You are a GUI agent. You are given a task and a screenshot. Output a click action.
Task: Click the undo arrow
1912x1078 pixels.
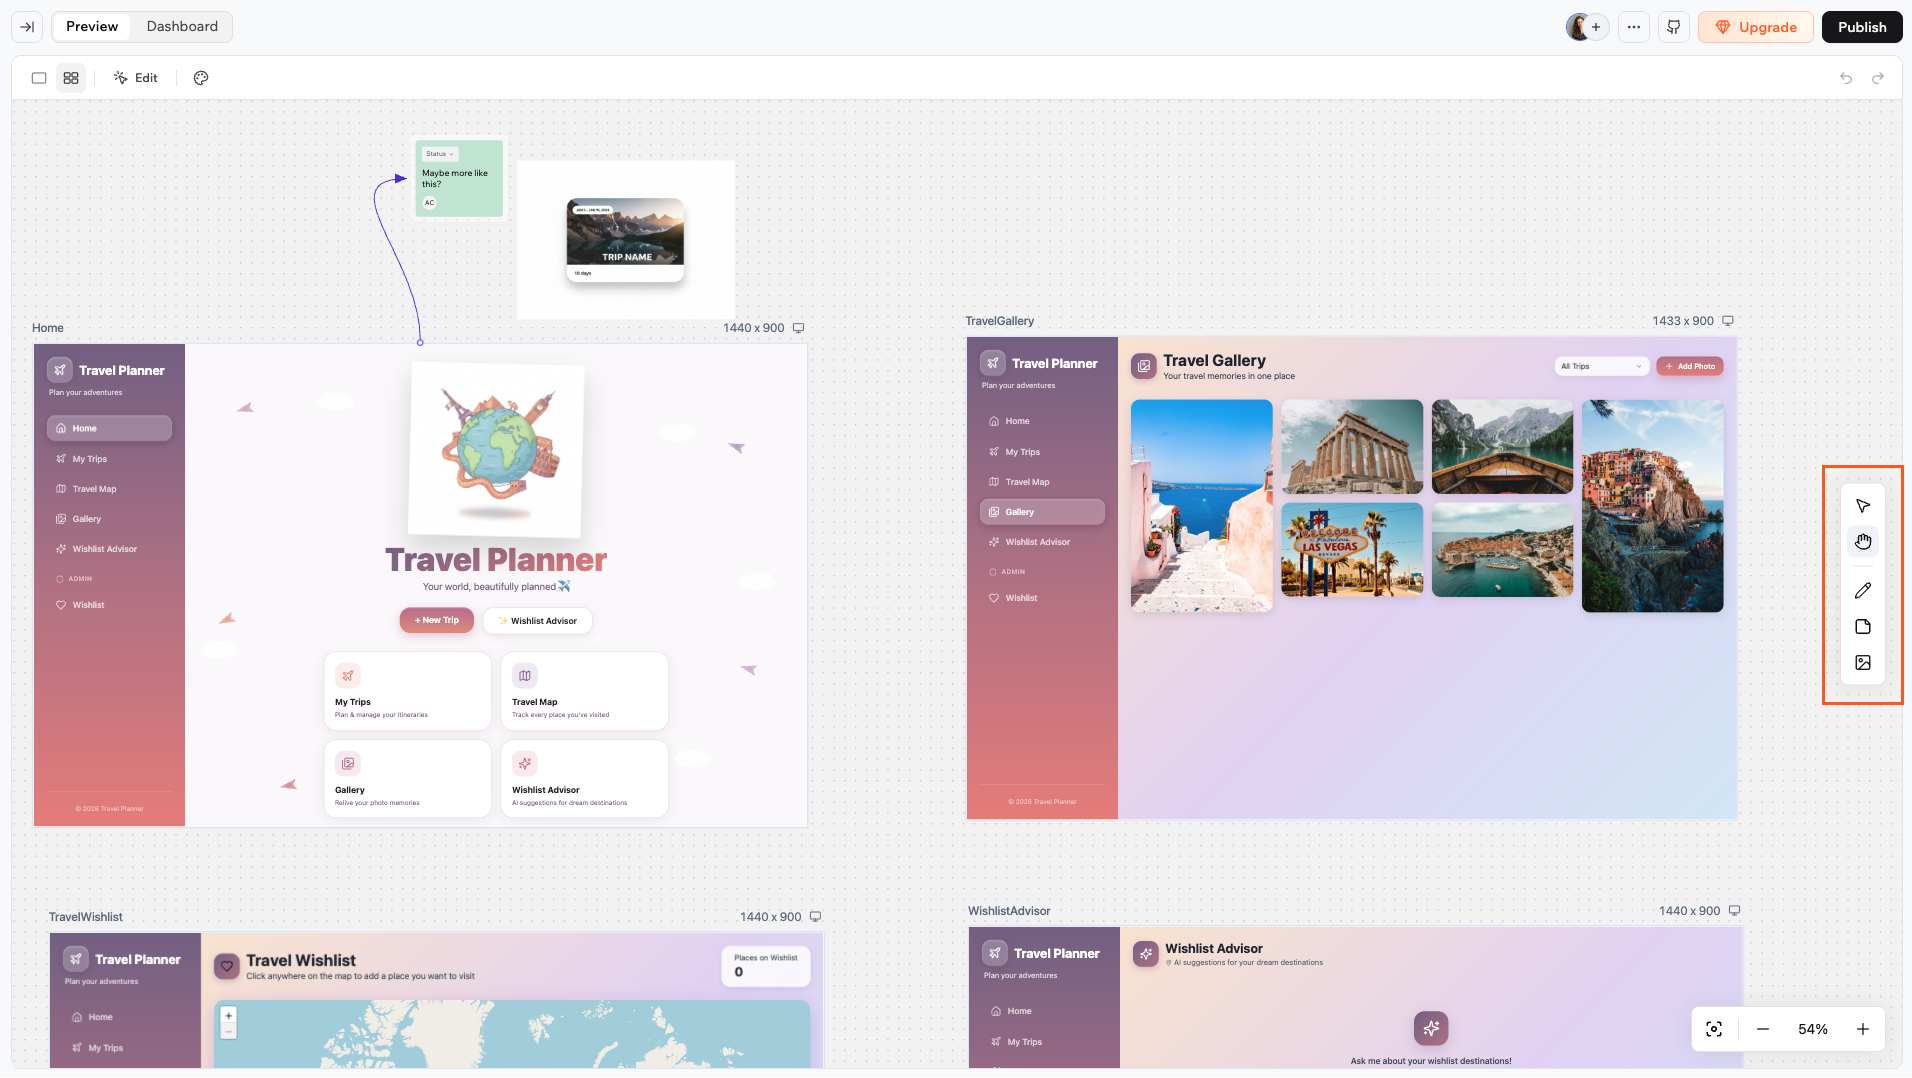pyautogui.click(x=1846, y=78)
